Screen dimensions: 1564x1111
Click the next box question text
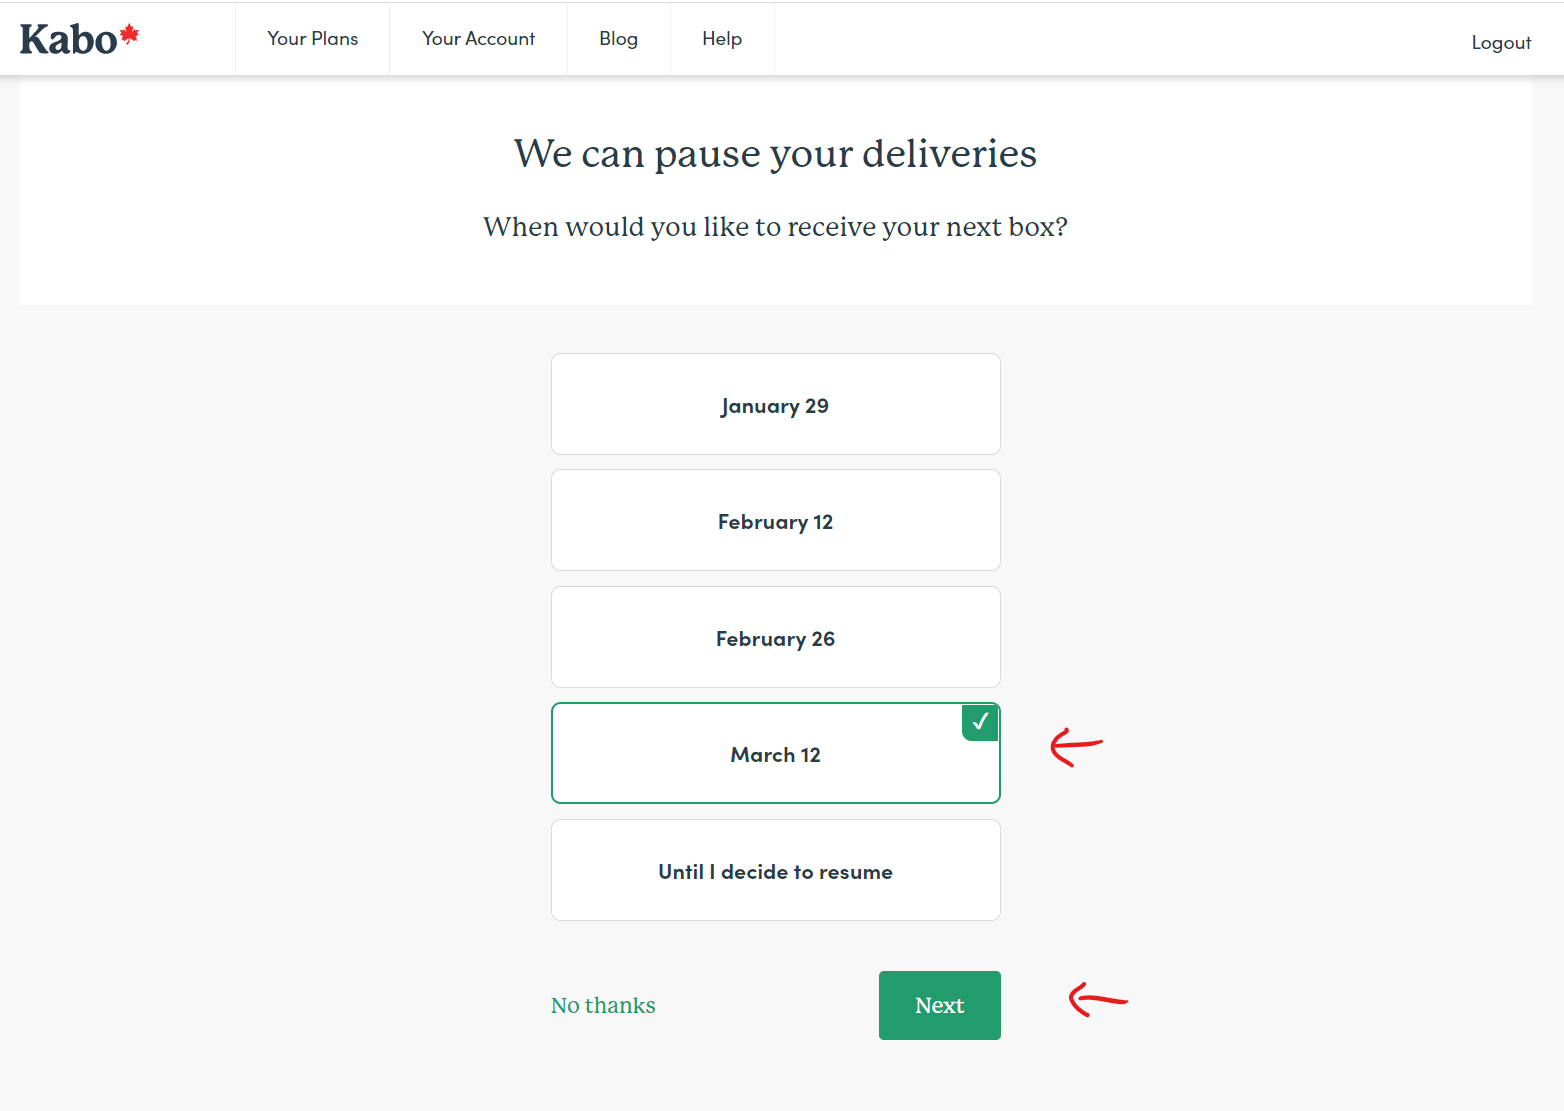coord(775,227)
